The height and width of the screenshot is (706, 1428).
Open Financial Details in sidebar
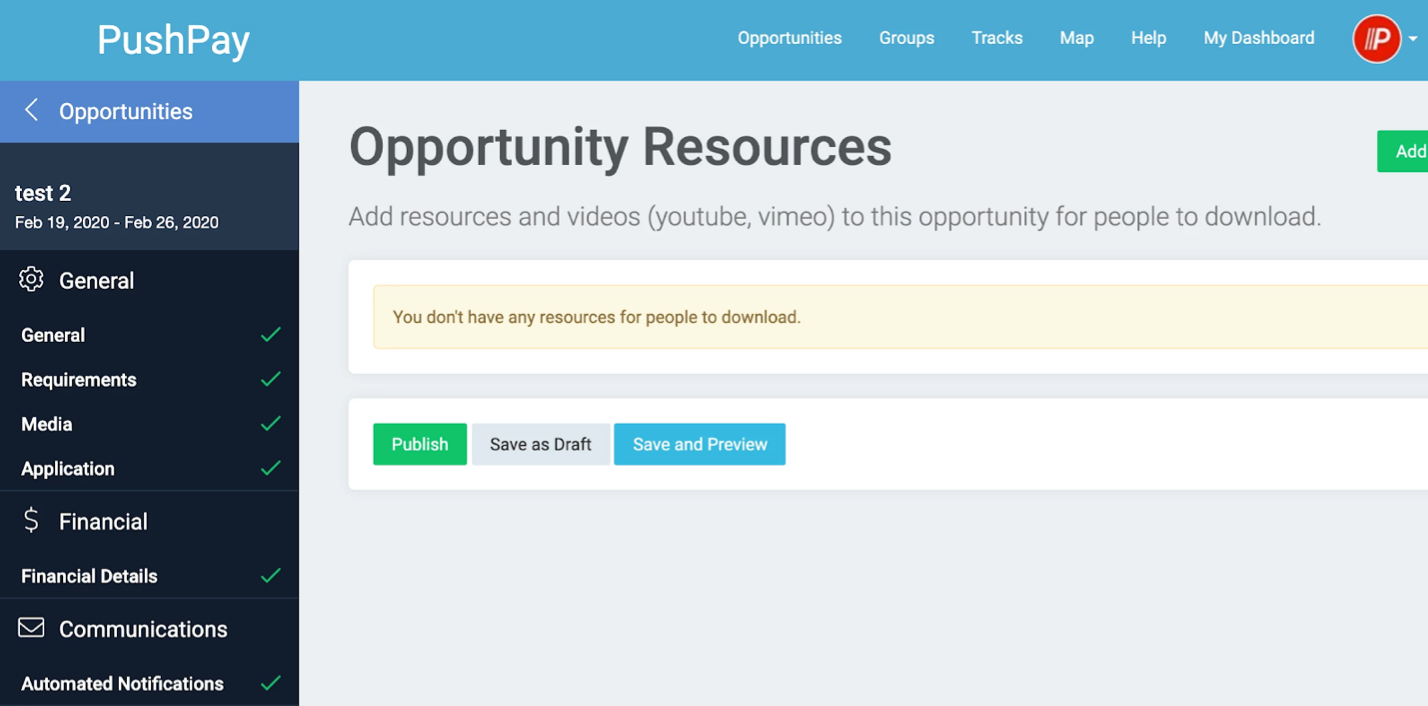click(89, 576)
